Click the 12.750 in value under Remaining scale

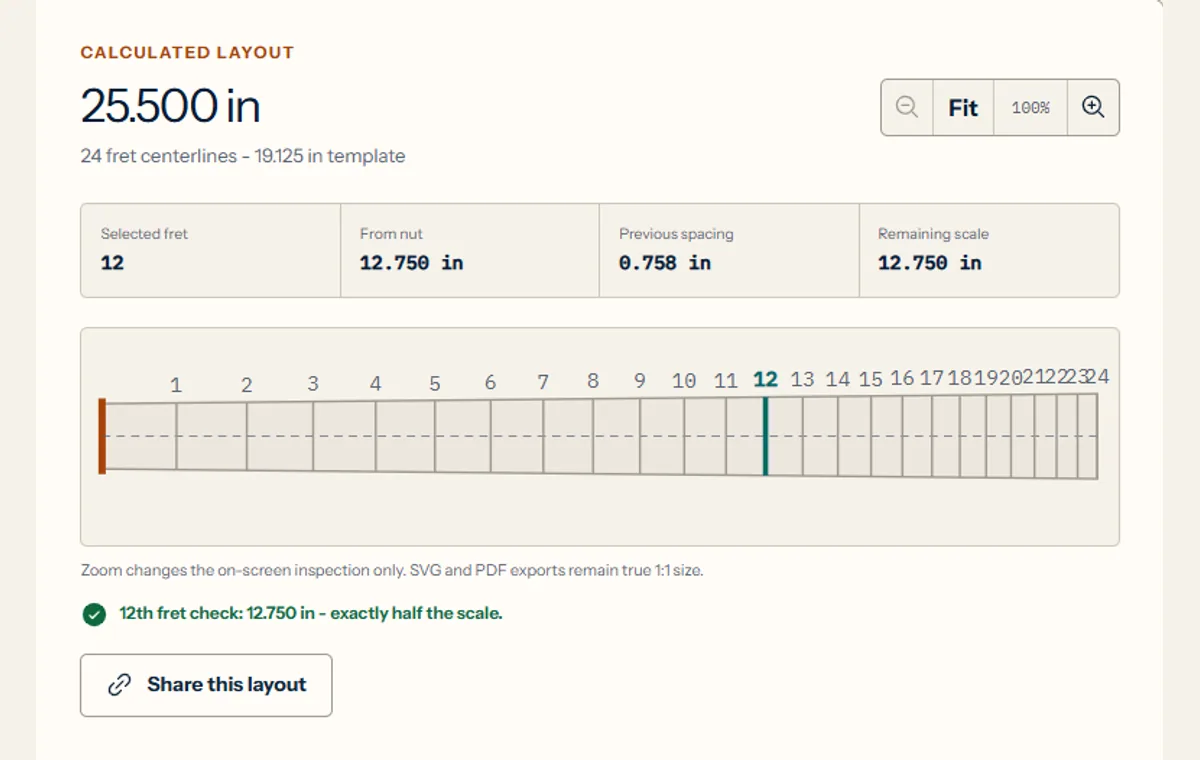click(x=930, y=264)
